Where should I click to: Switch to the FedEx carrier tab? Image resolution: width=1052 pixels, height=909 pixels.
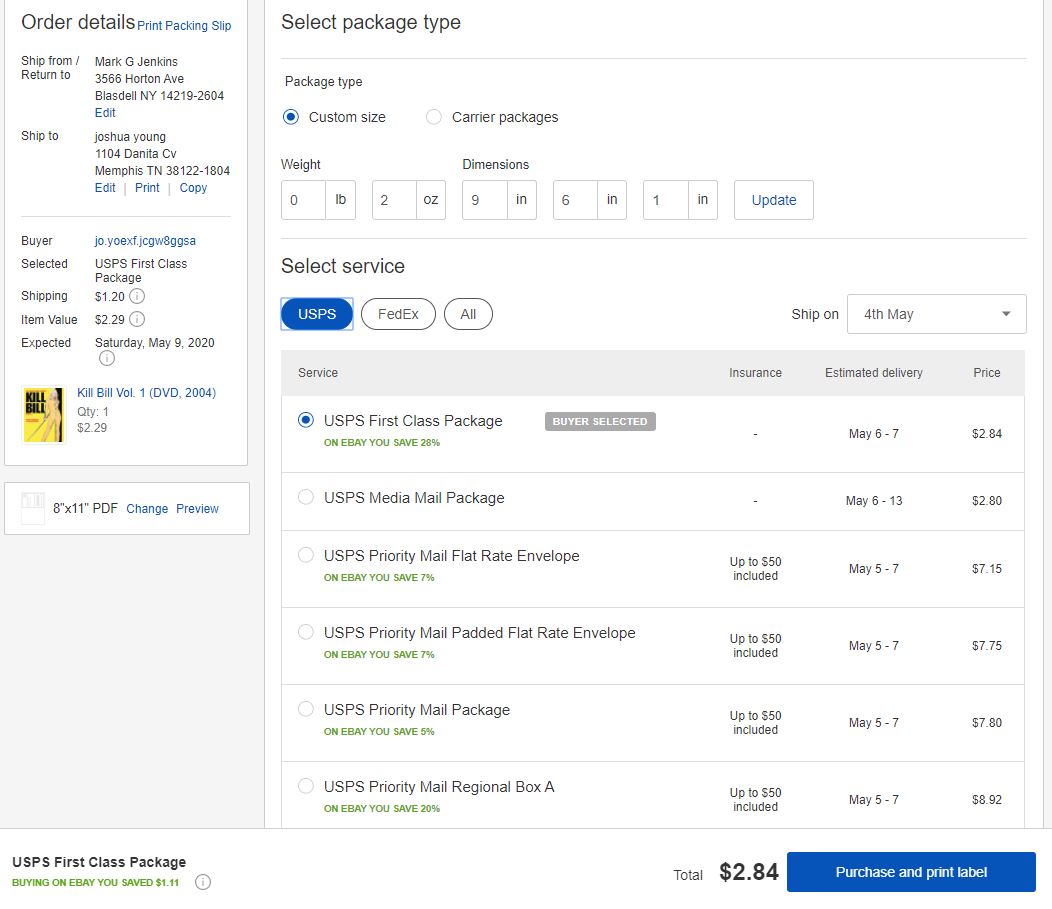398,314
